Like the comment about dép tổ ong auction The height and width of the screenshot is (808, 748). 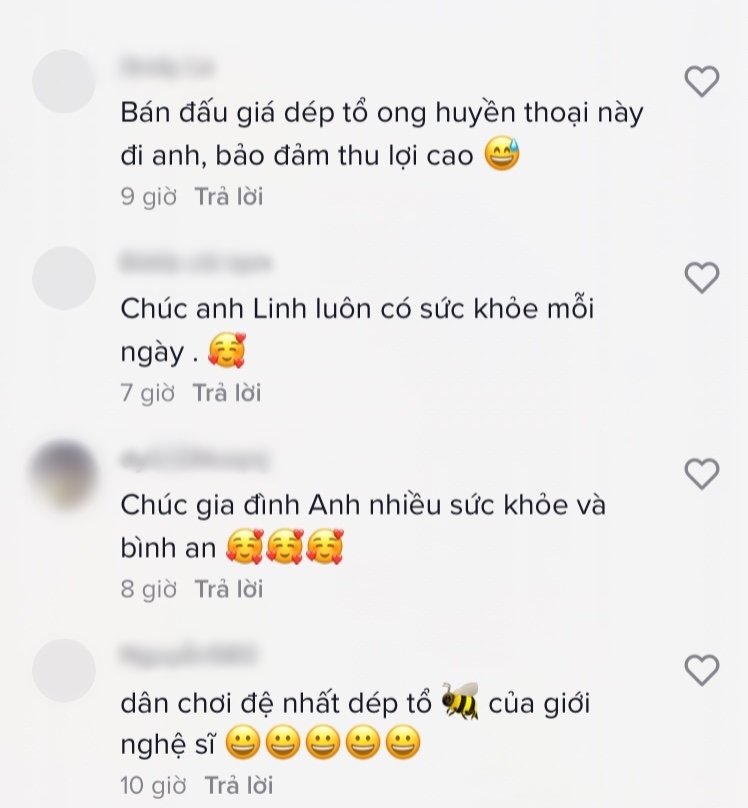coord(702,81)
